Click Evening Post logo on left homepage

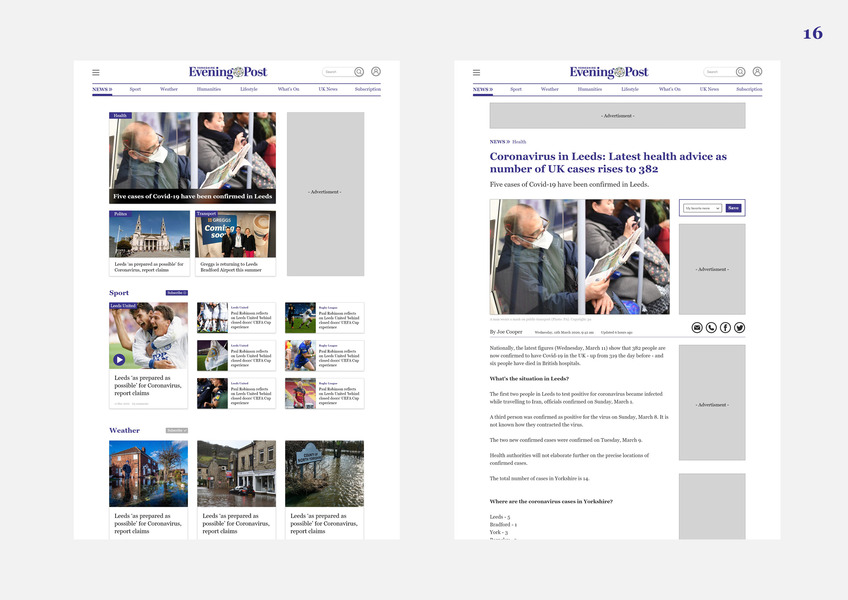click(228, 72)
